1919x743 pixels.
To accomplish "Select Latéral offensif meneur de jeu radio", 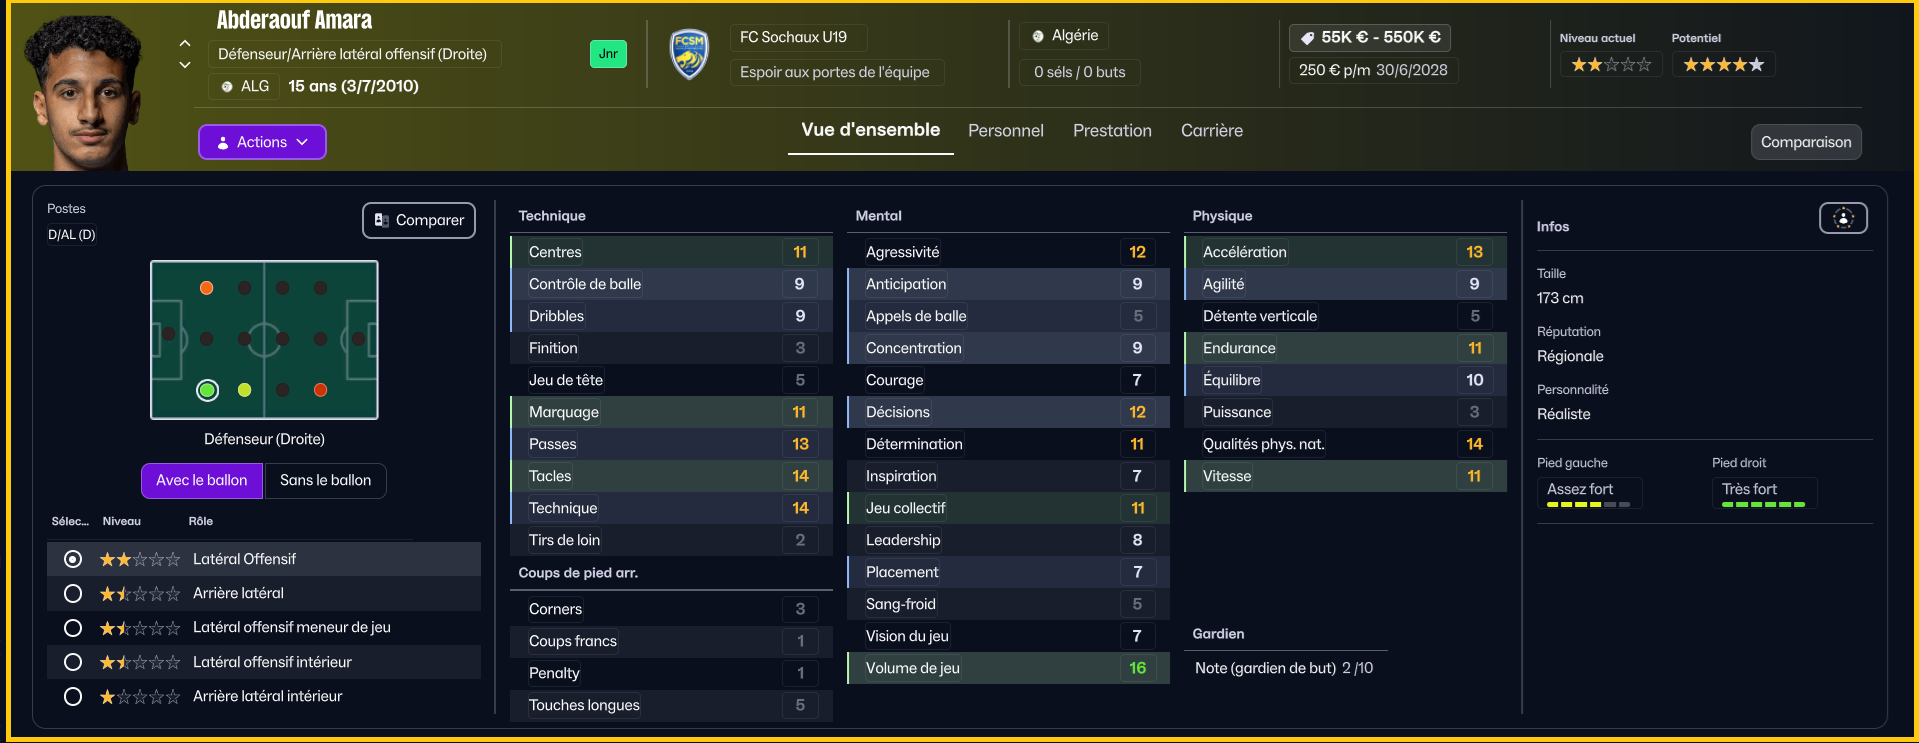I will [73, 628].
